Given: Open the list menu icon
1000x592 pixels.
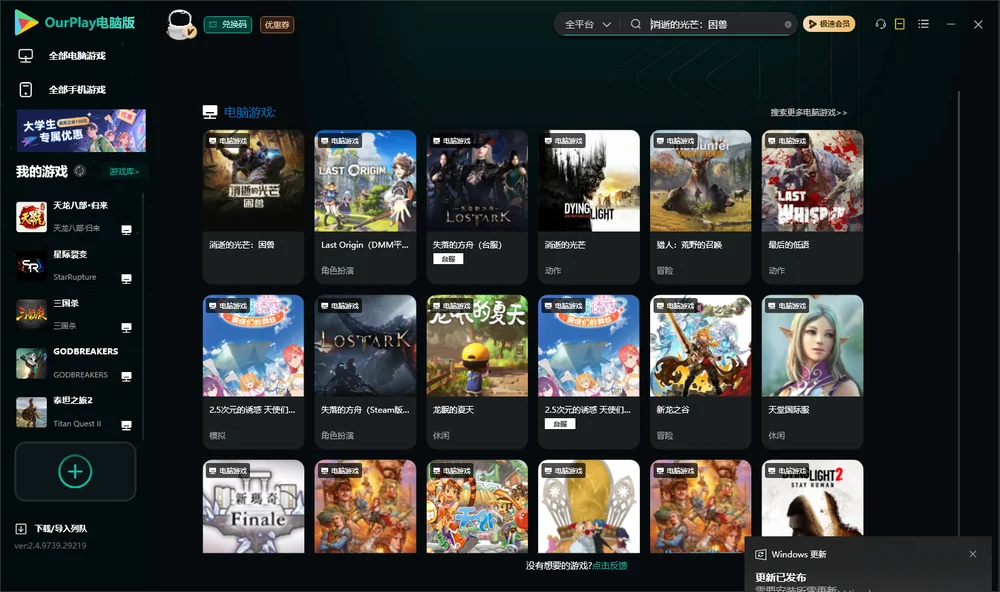Looking at the screenshot, I should (923, 24).
